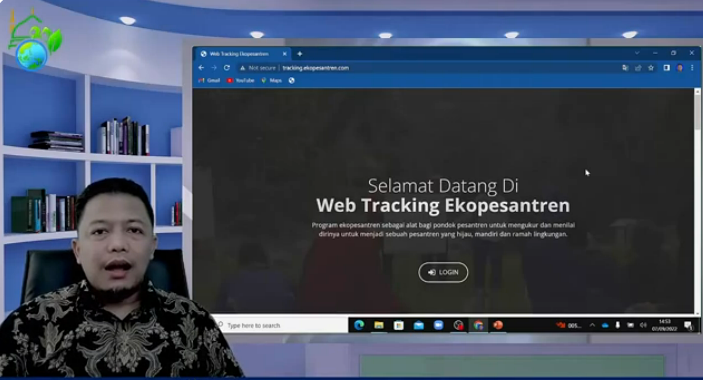Expand the tab search chevron
The height and width of the screenshot is (380, 703).
[637, 53]
